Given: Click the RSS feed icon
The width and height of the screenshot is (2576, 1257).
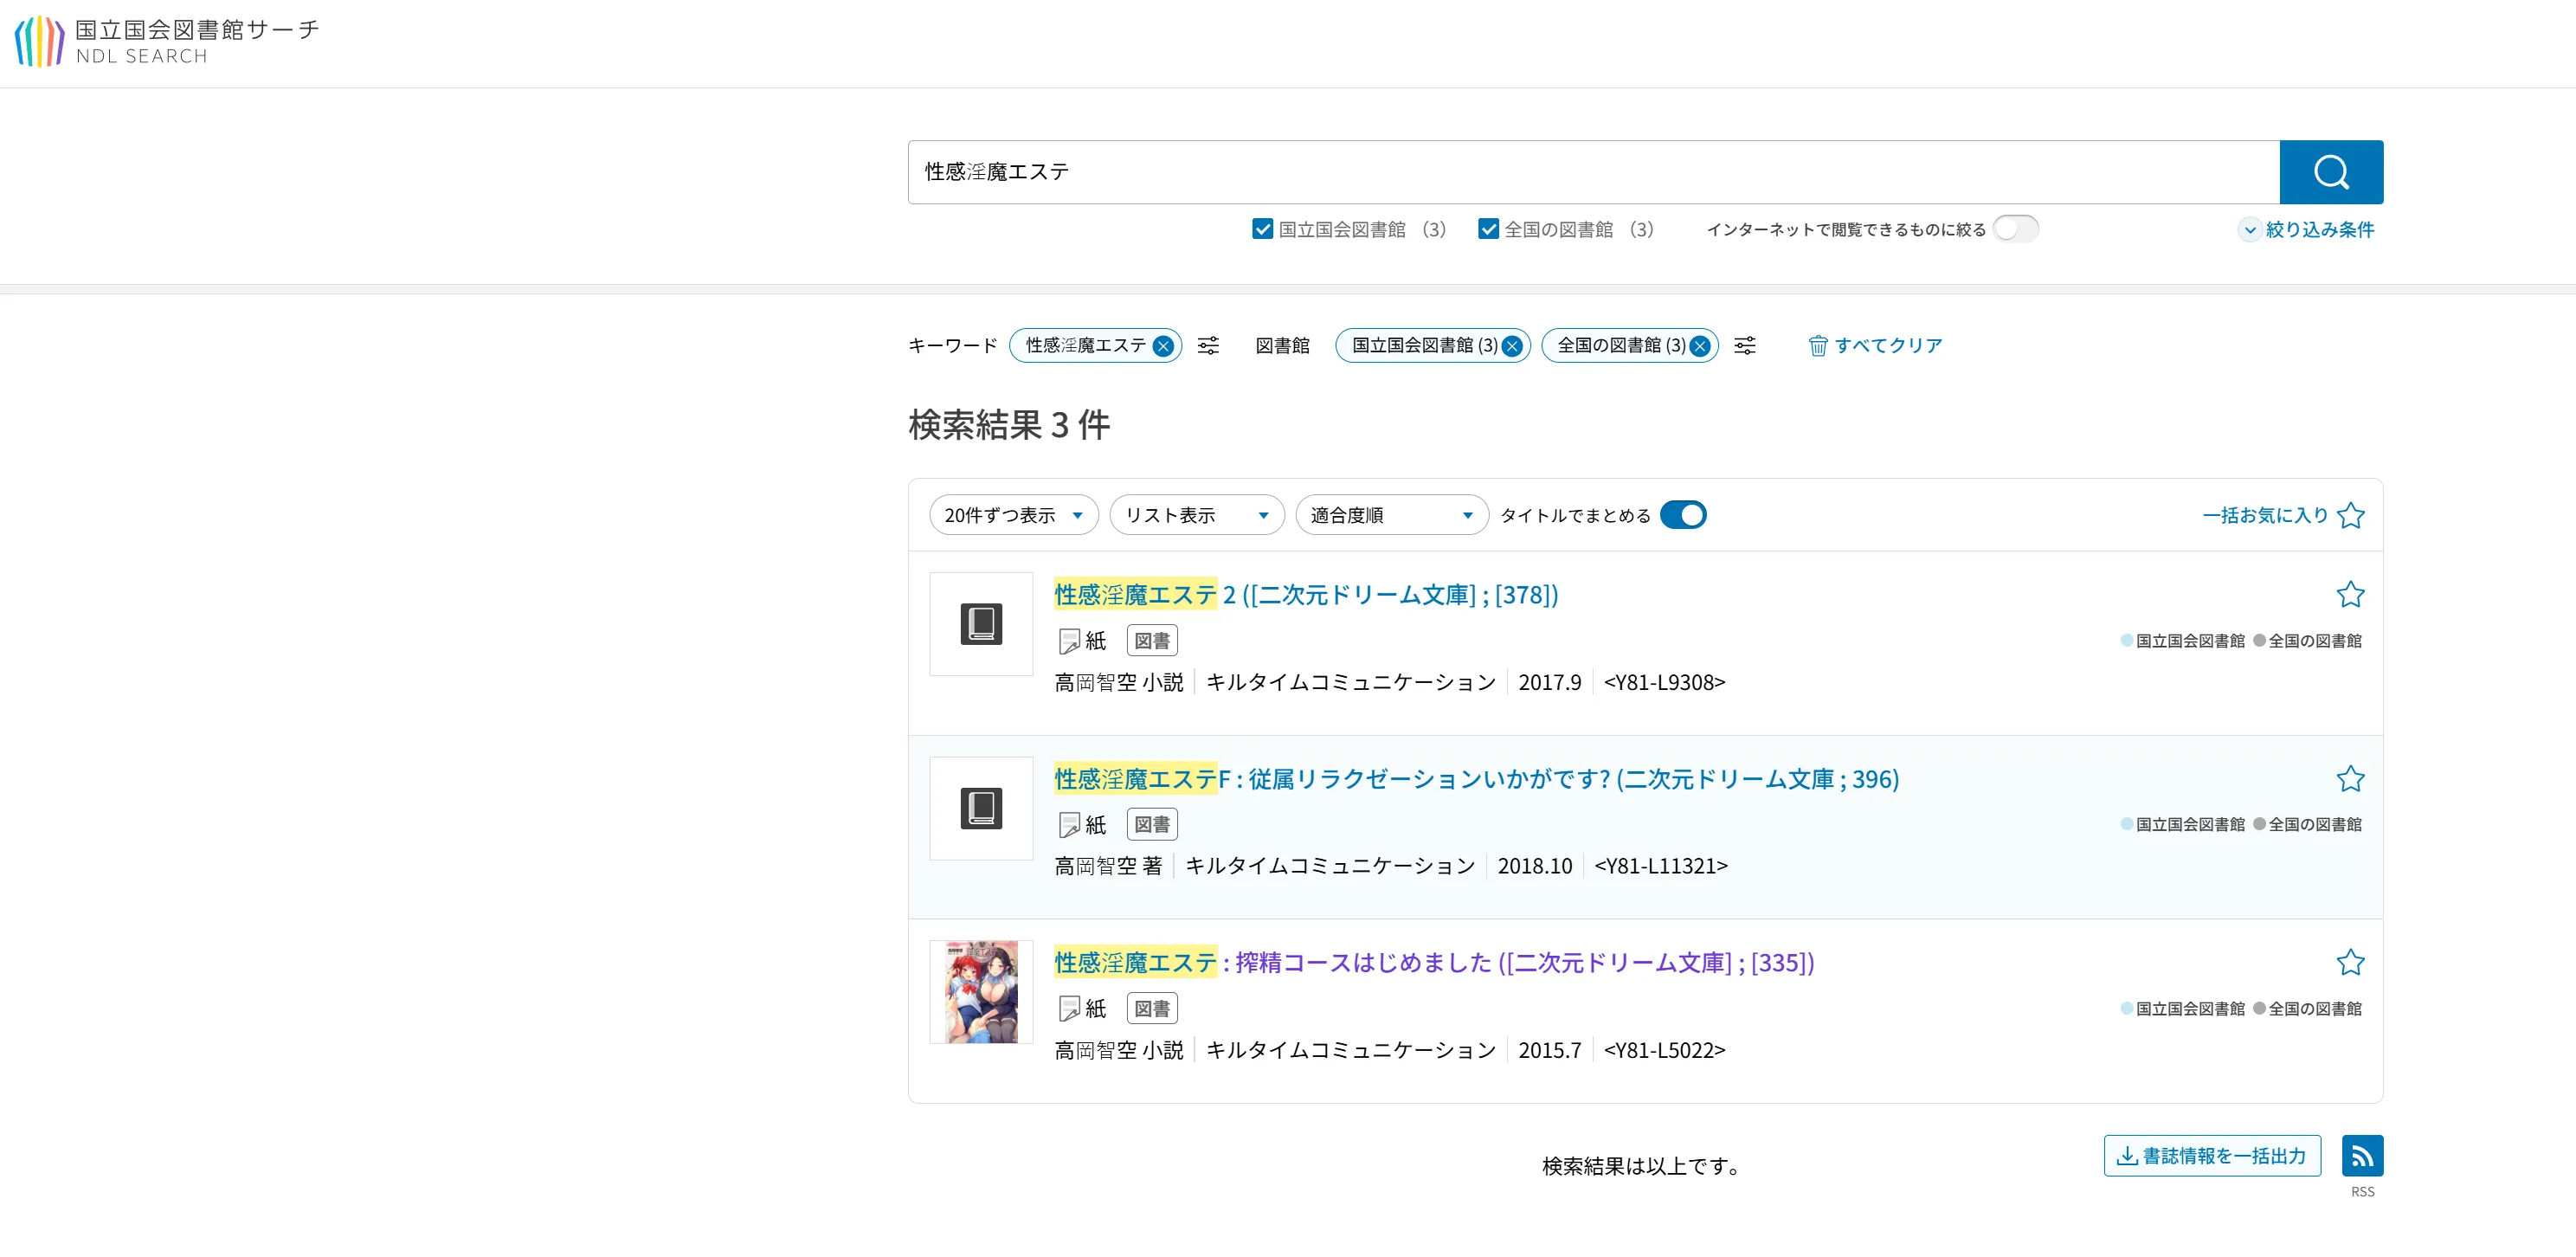Looking at the screenshot, I should 2361,1155.
